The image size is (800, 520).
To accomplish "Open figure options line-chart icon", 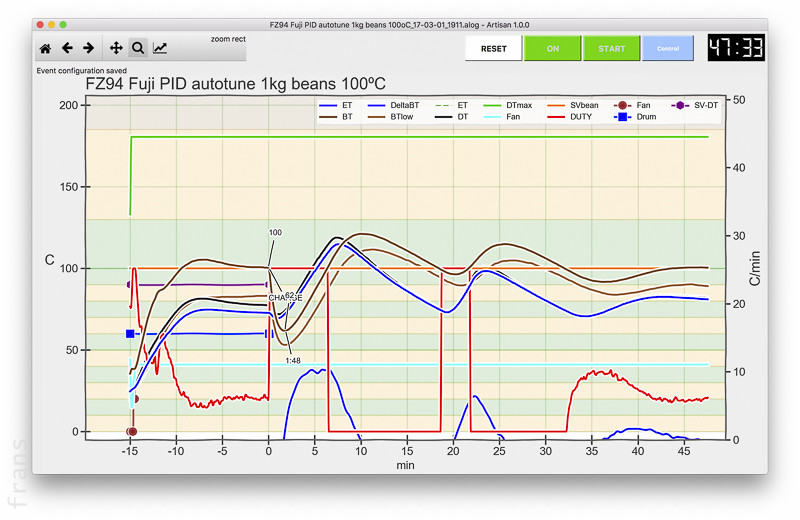I will pos(160,47).
